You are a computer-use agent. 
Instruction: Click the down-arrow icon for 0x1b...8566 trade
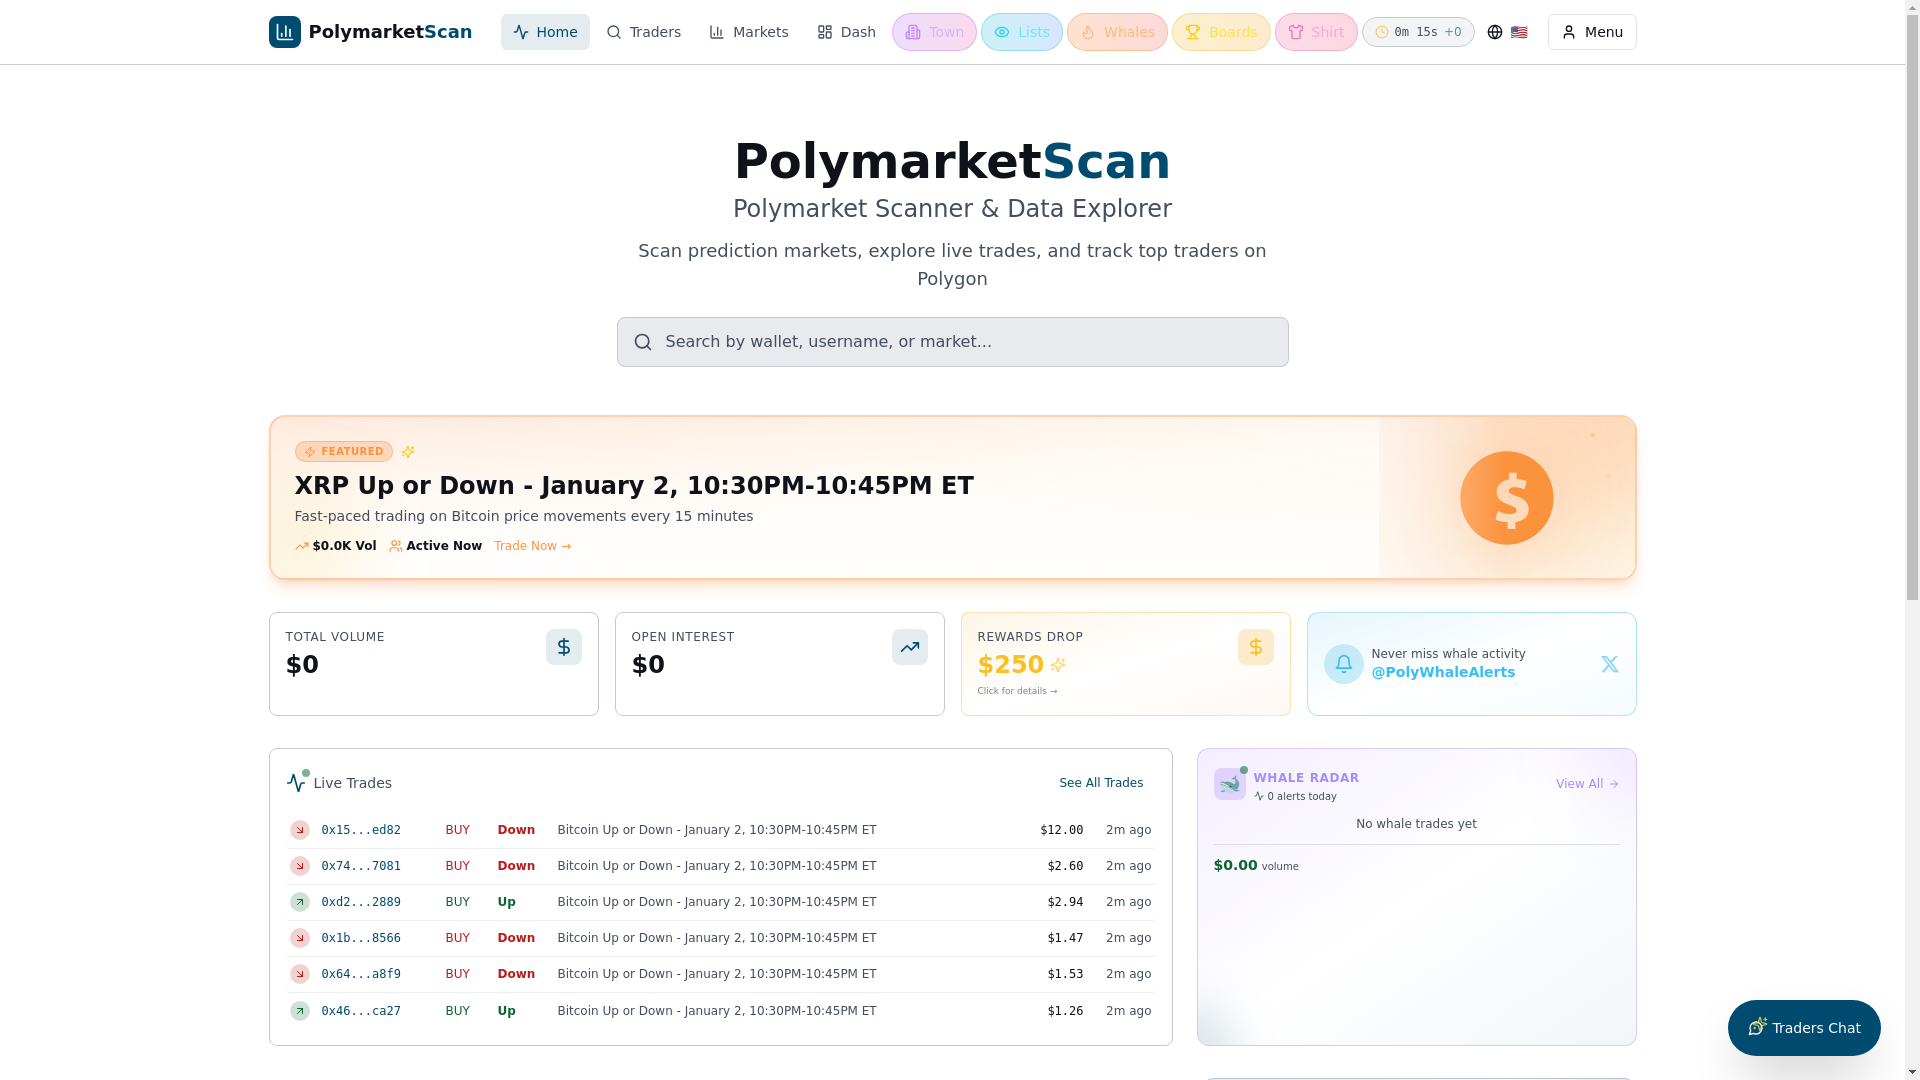300,938
